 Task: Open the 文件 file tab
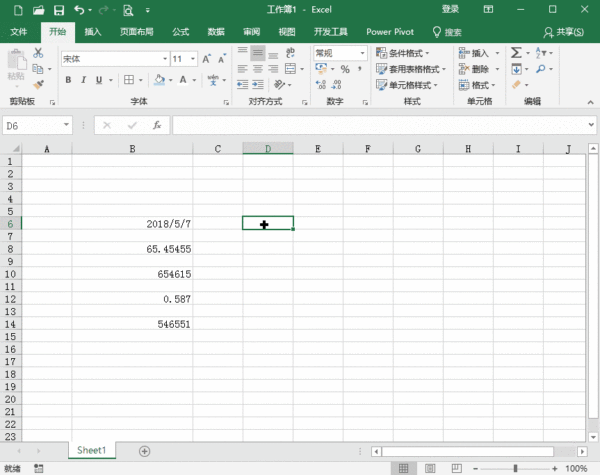(18, 32)
